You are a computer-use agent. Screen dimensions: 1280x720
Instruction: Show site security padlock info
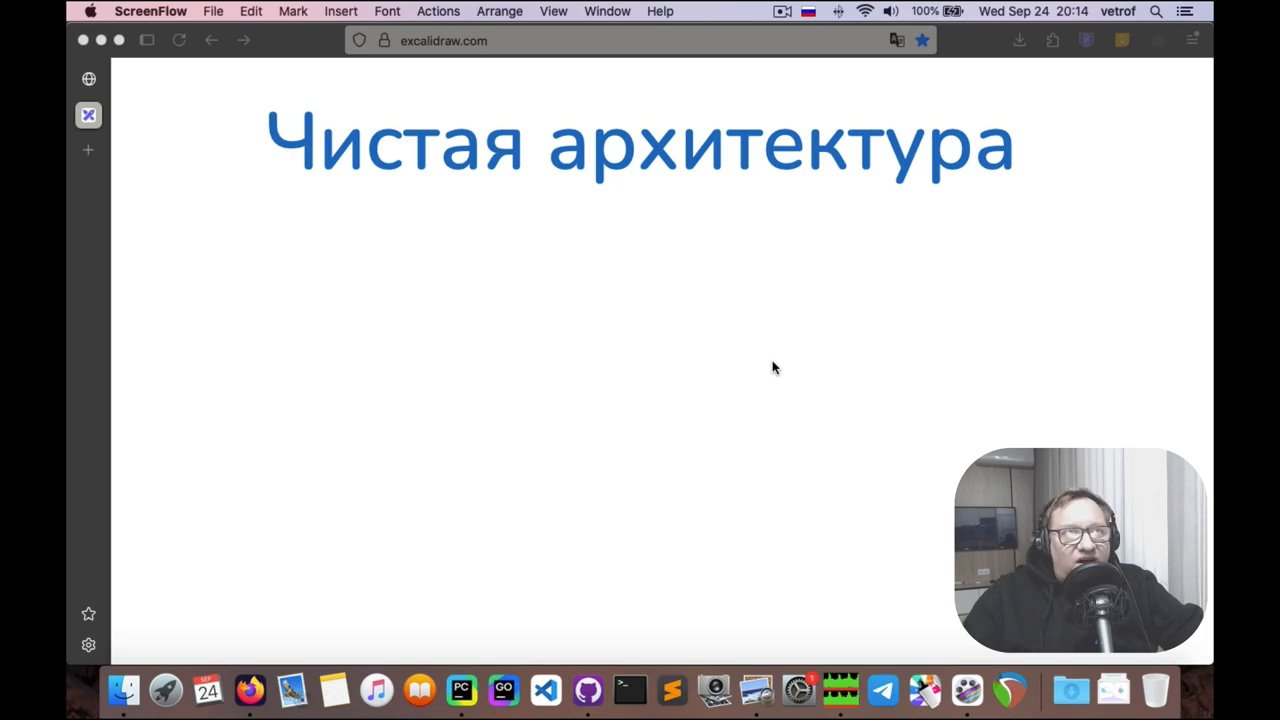(384, 40)
